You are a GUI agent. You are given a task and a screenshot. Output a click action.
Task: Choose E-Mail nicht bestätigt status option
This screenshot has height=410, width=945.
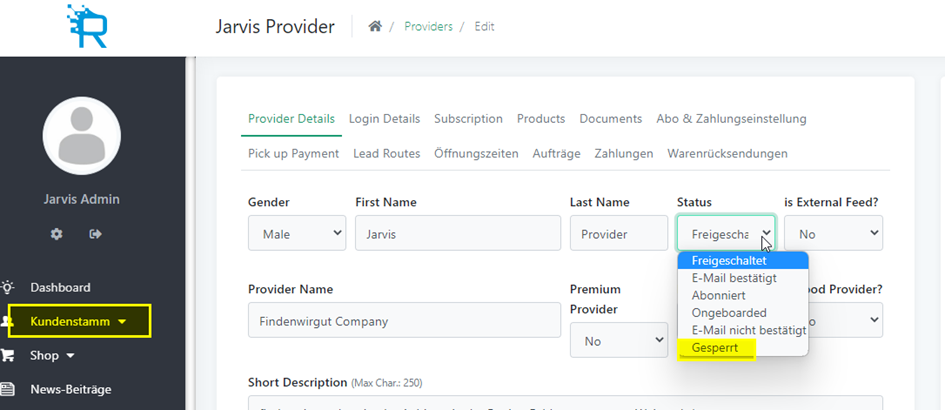[x=742, y=330]
